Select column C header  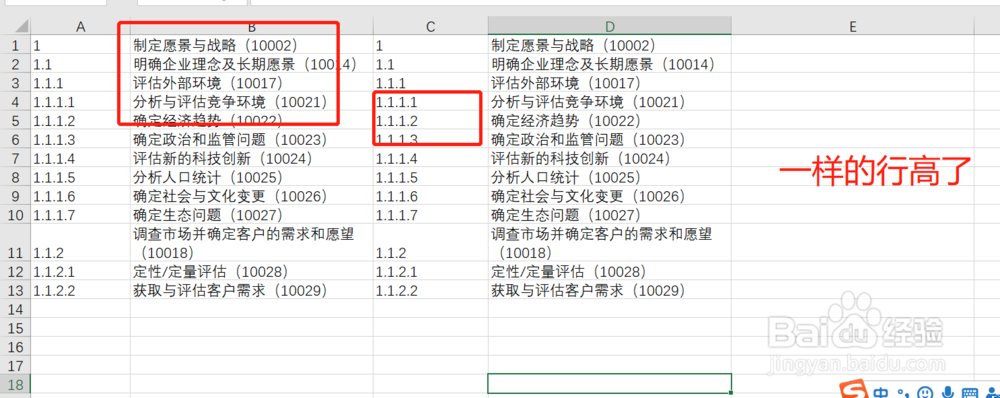click(430, 26)
